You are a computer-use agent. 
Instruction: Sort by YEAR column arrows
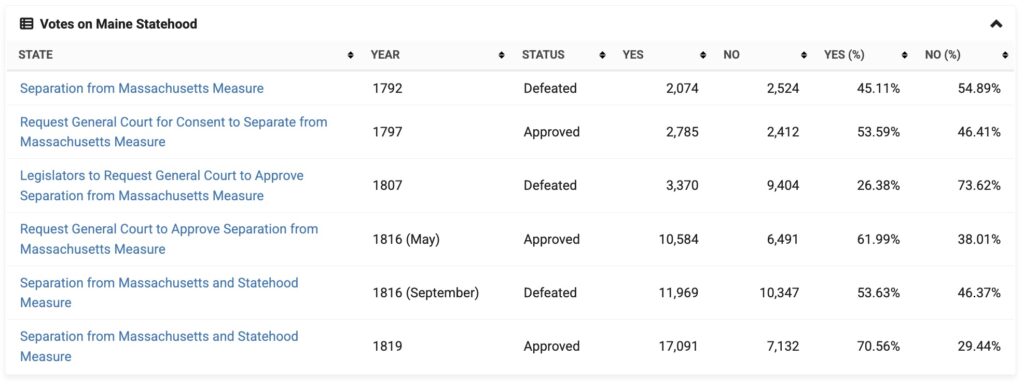click(502, 56)
